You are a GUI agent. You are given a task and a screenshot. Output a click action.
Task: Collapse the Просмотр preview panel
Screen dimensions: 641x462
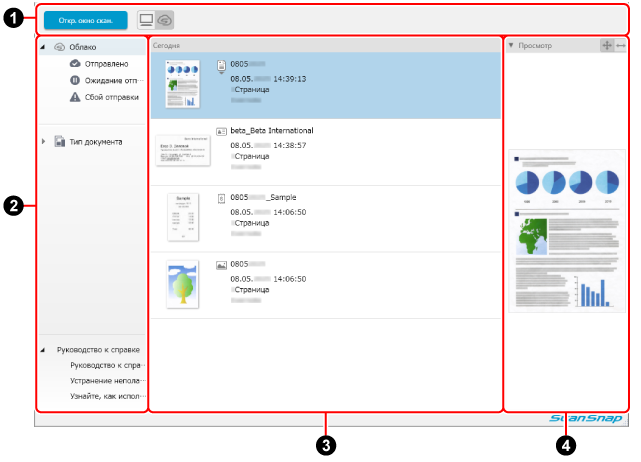pos(512,45)
